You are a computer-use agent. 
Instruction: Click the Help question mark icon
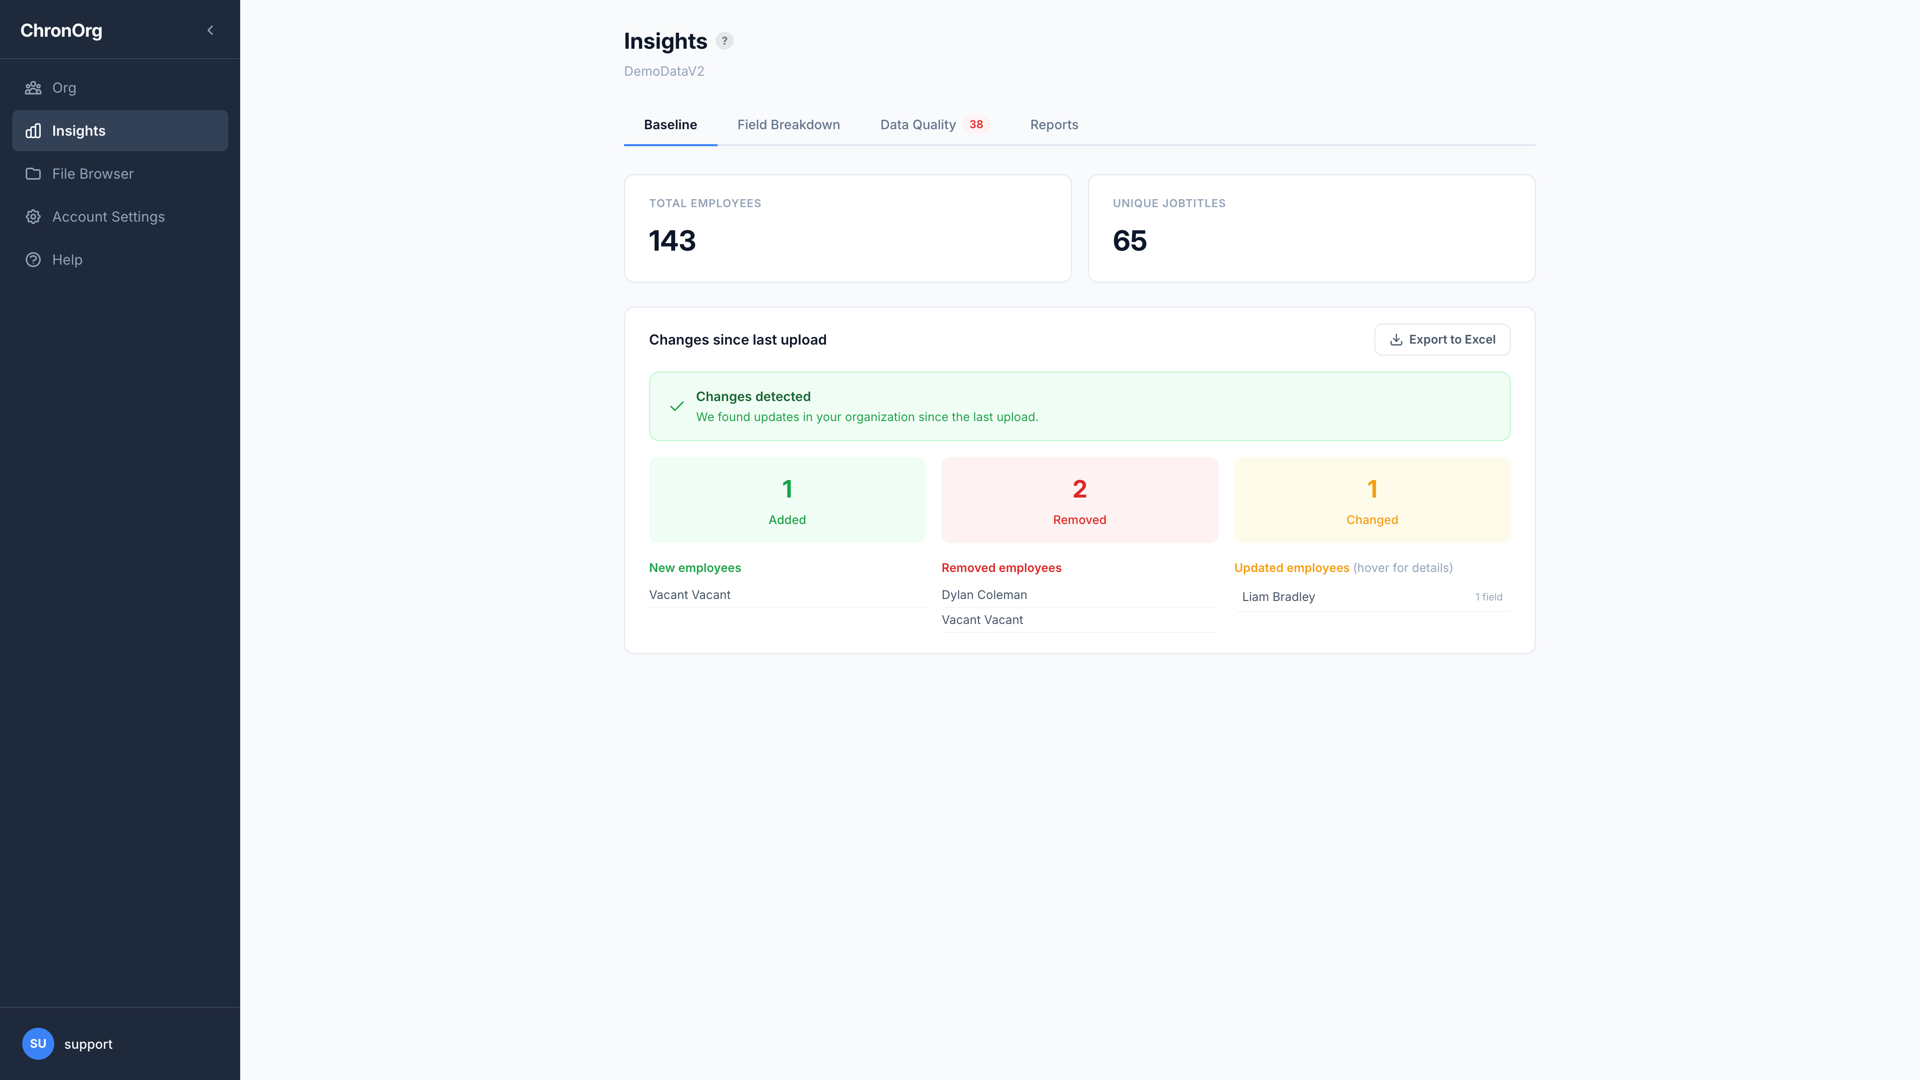(33, 260)
